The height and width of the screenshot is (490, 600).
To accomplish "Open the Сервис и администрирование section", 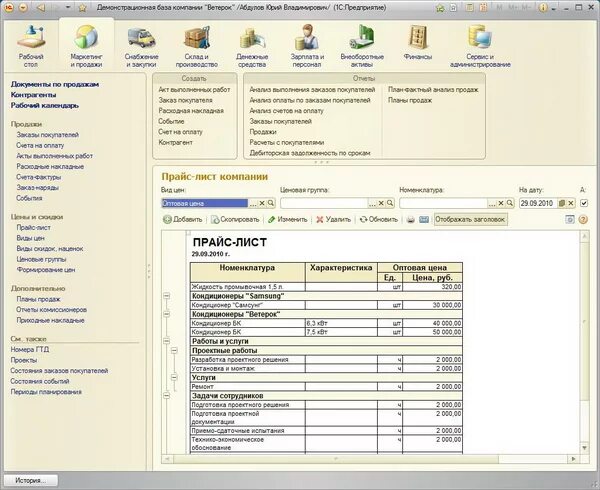I will (x=480, y=46).
